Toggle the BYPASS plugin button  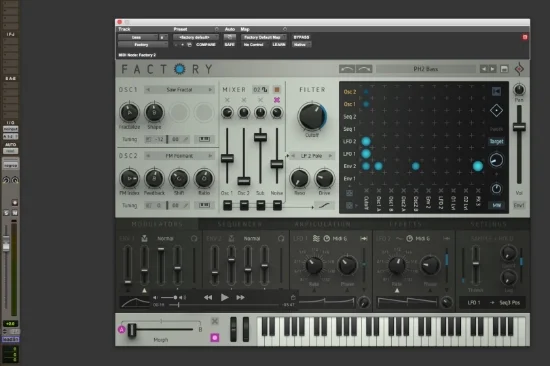pyautogui.click(x=301, y=37)
